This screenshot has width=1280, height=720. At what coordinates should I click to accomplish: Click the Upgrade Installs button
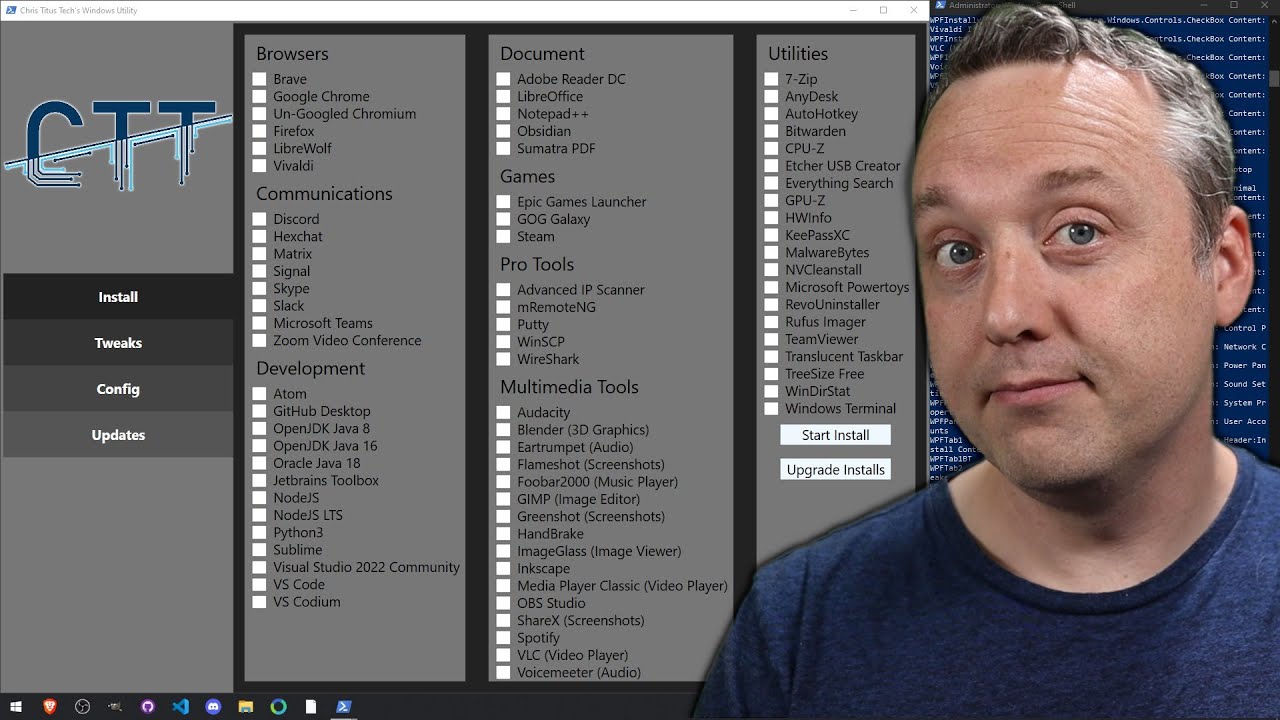point(835,469)
